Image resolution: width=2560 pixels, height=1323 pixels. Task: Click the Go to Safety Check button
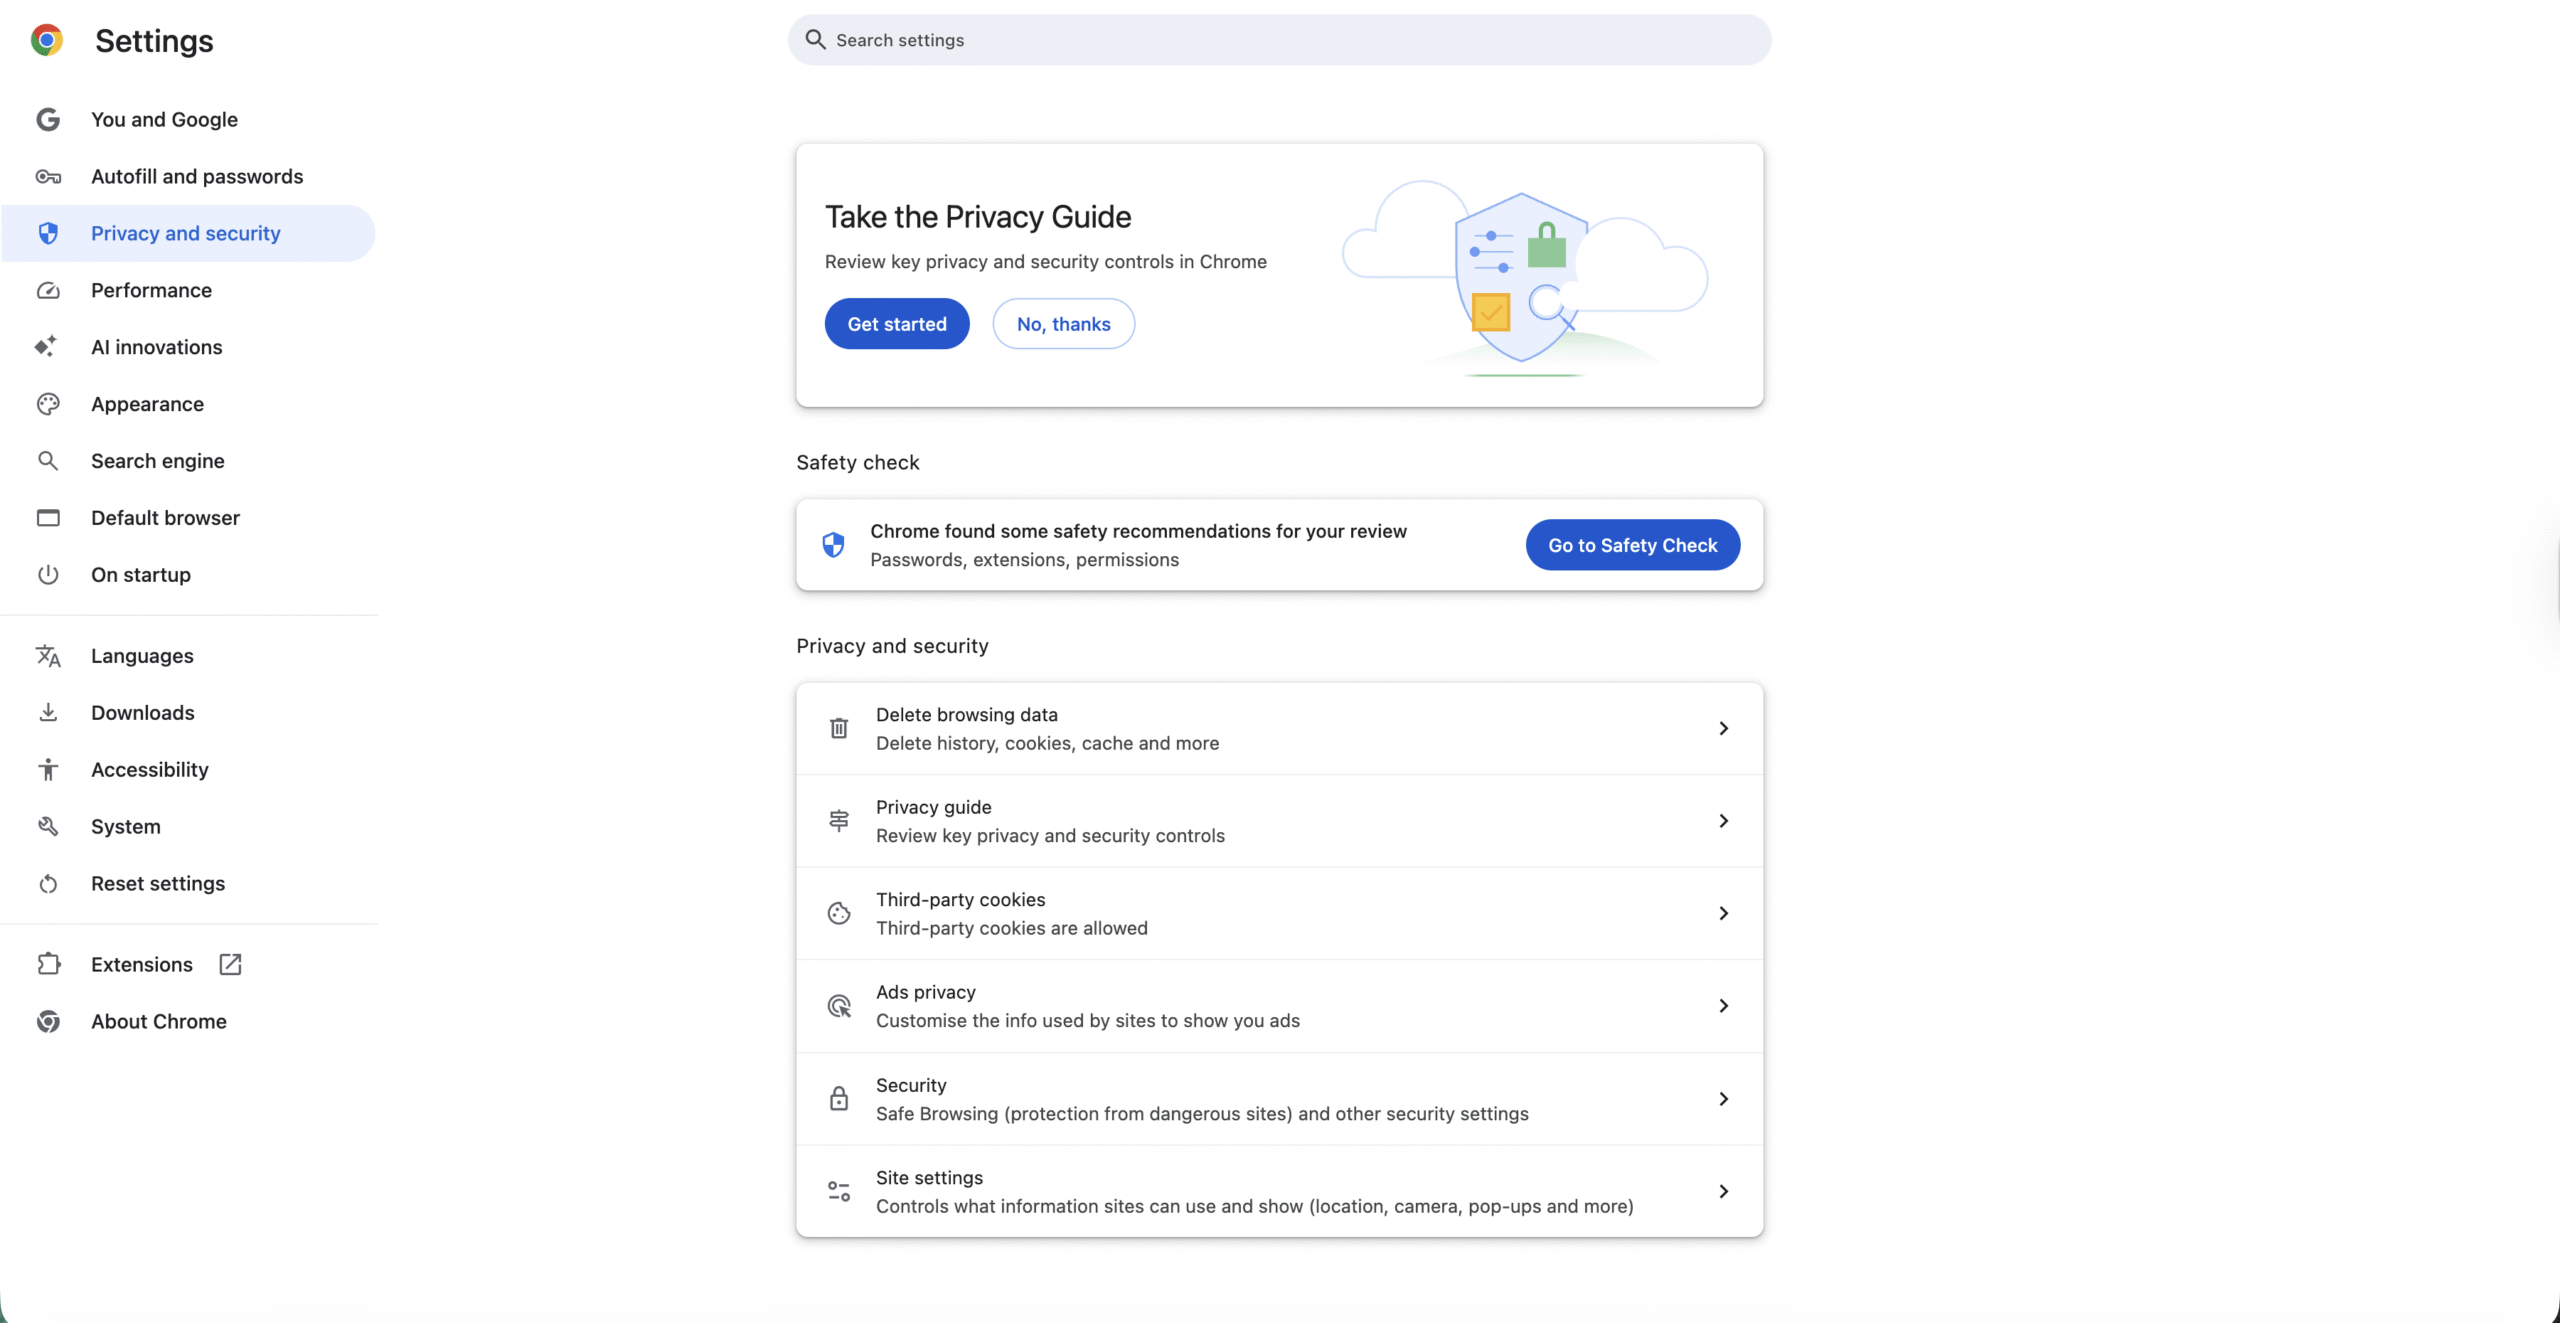tap(1632, 545)
